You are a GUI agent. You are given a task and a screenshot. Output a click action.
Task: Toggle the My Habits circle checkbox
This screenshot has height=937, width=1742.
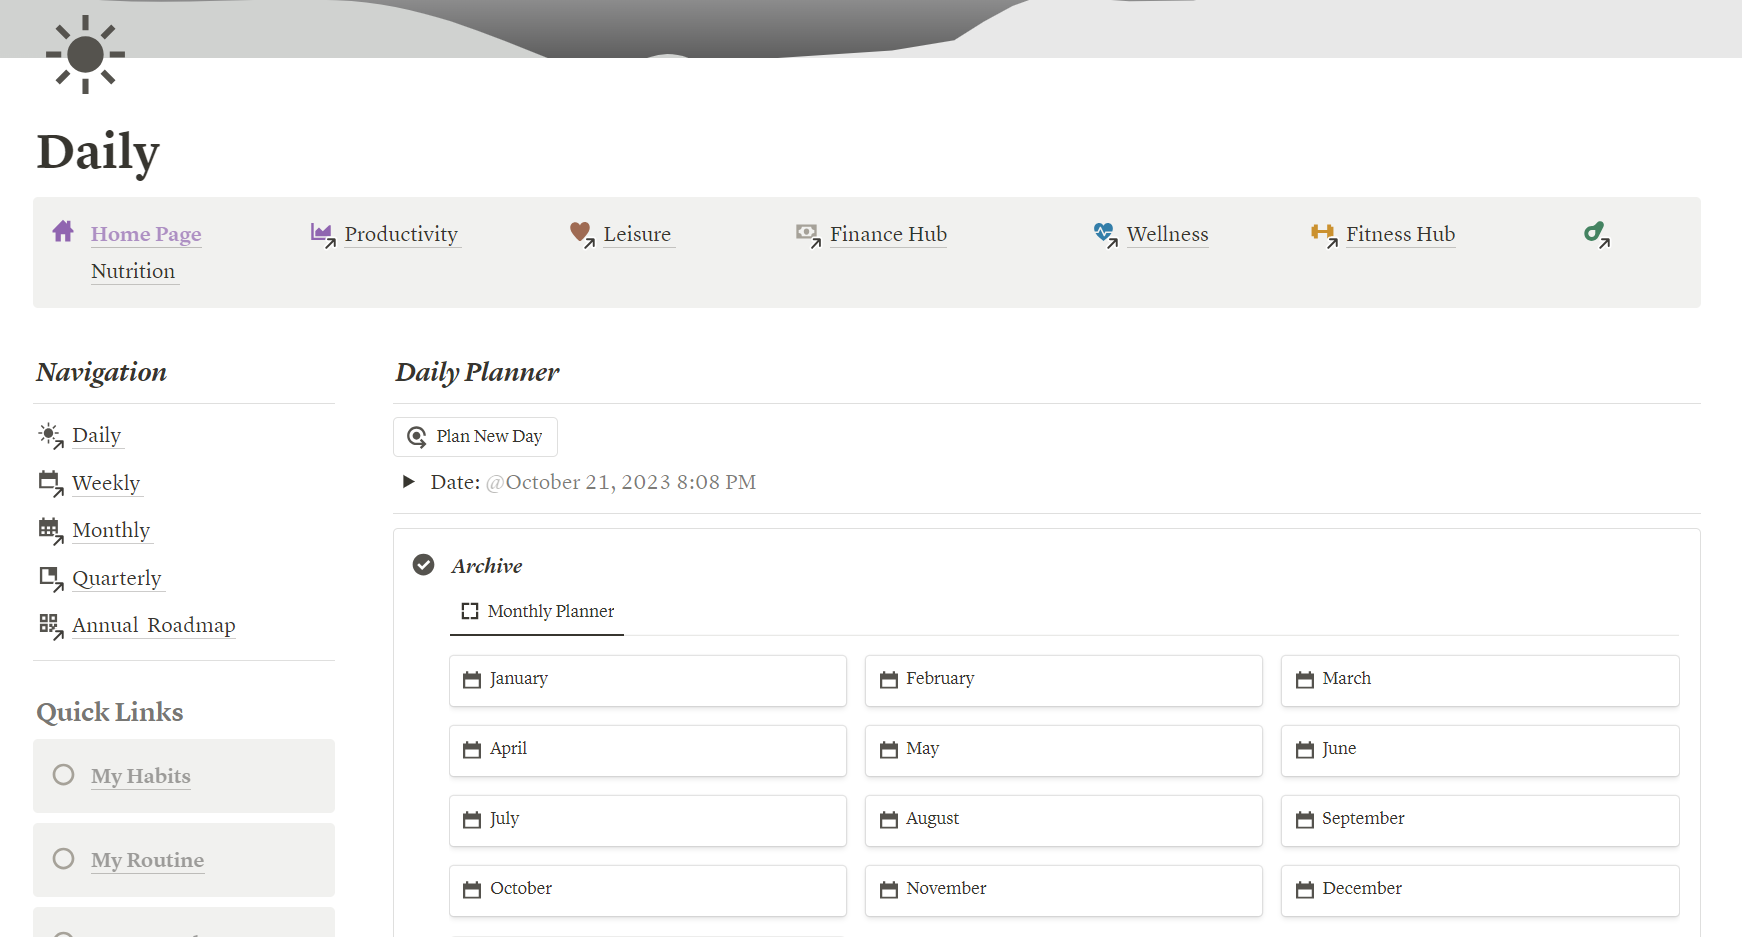pos(64,775)
